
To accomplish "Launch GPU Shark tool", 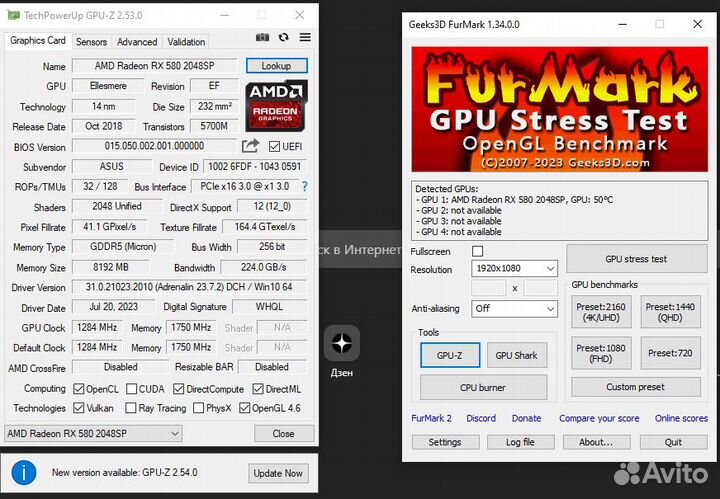I will [517, 355].
